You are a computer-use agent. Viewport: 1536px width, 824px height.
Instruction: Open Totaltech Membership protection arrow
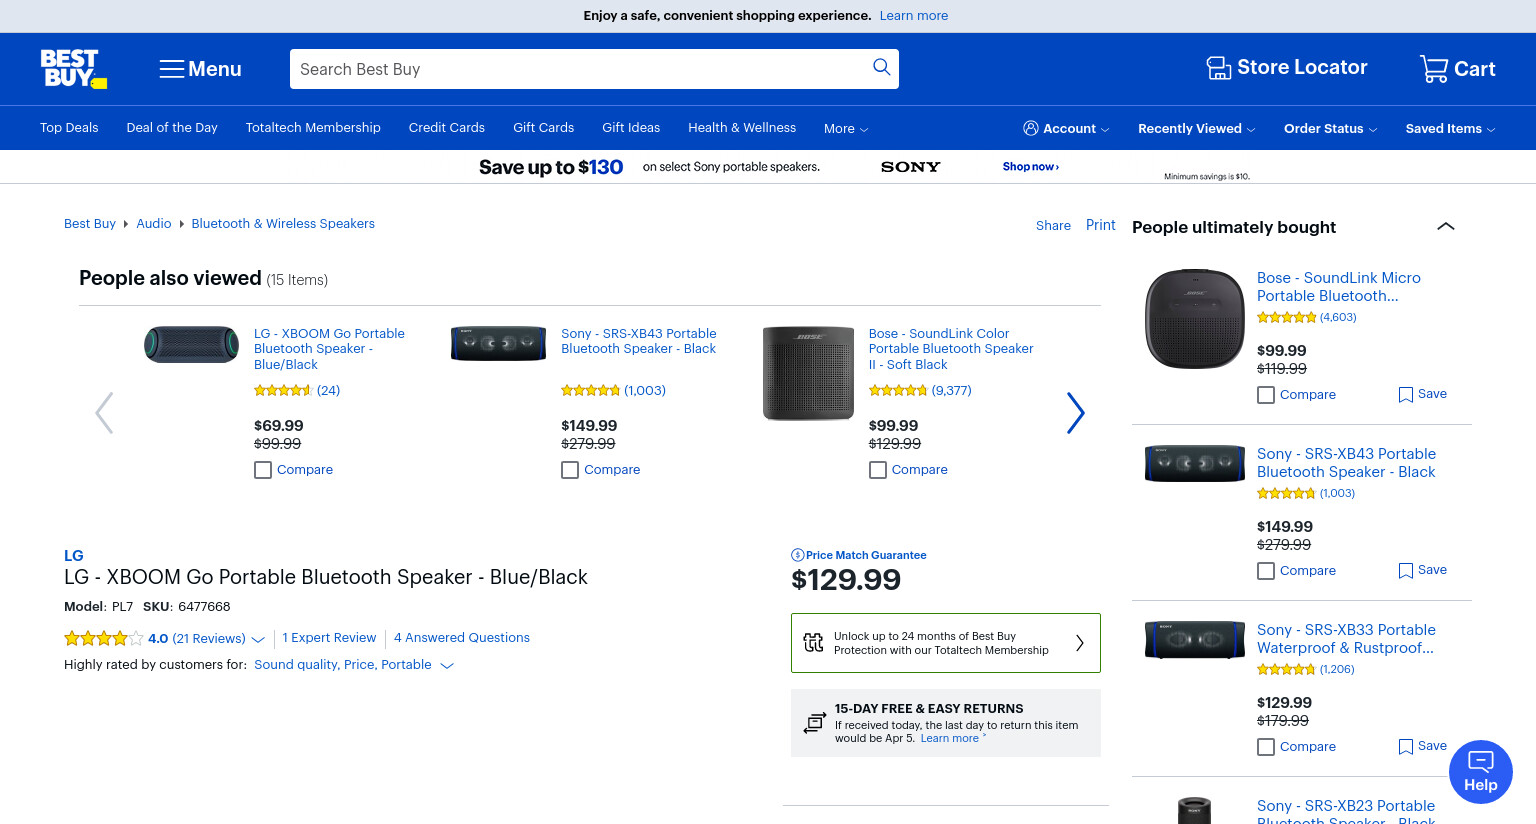[1080, 643]
